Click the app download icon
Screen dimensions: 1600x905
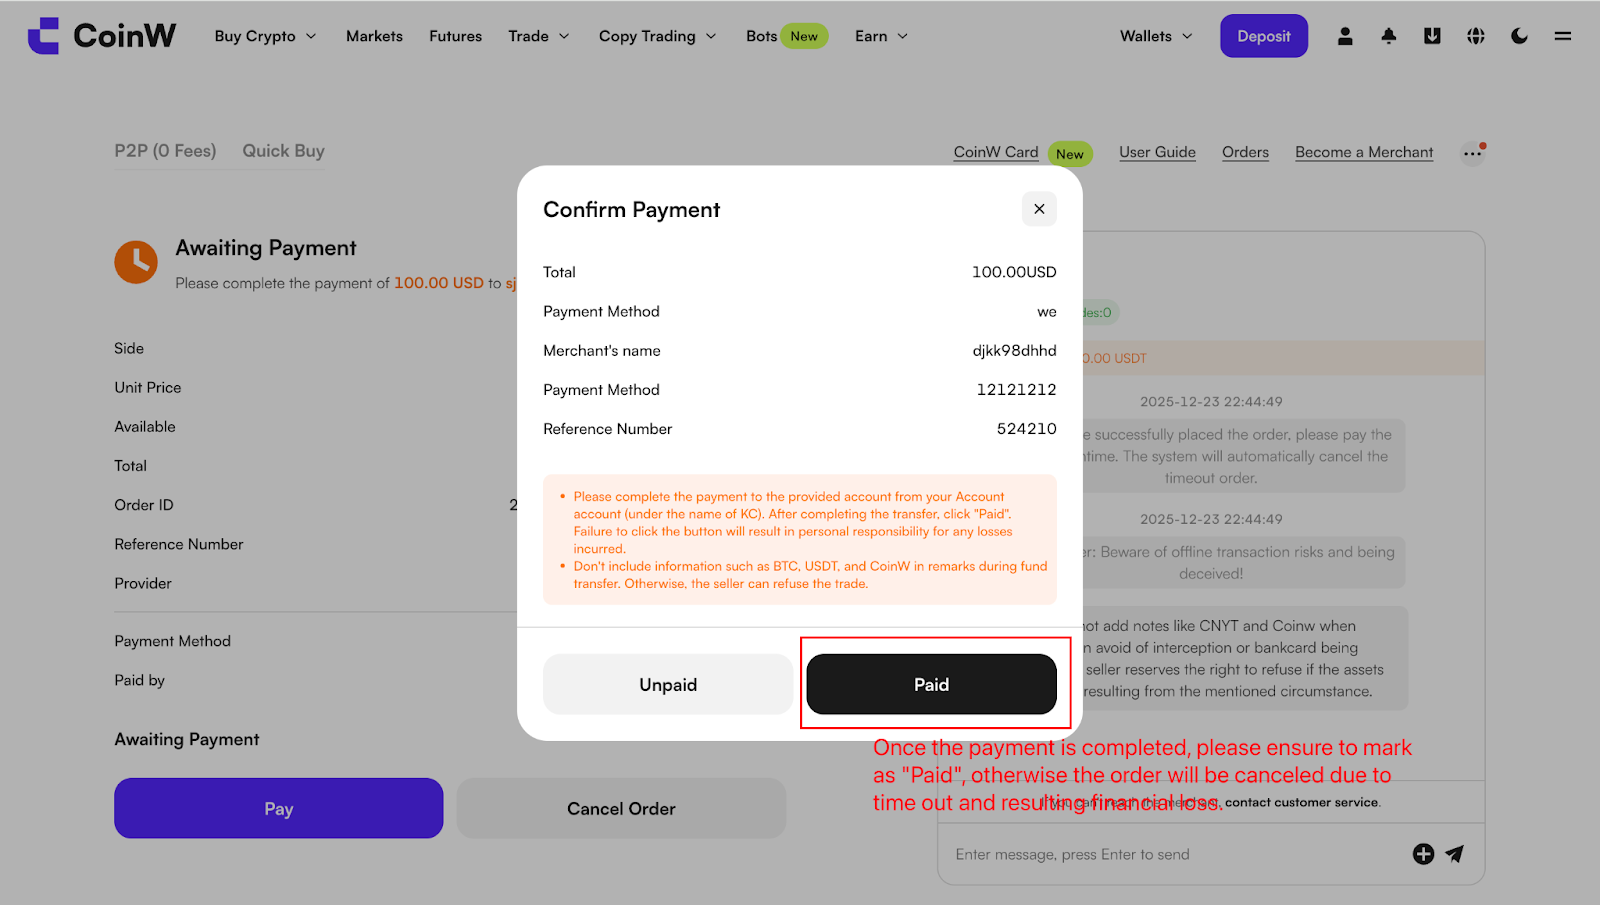click(1432, 36)
